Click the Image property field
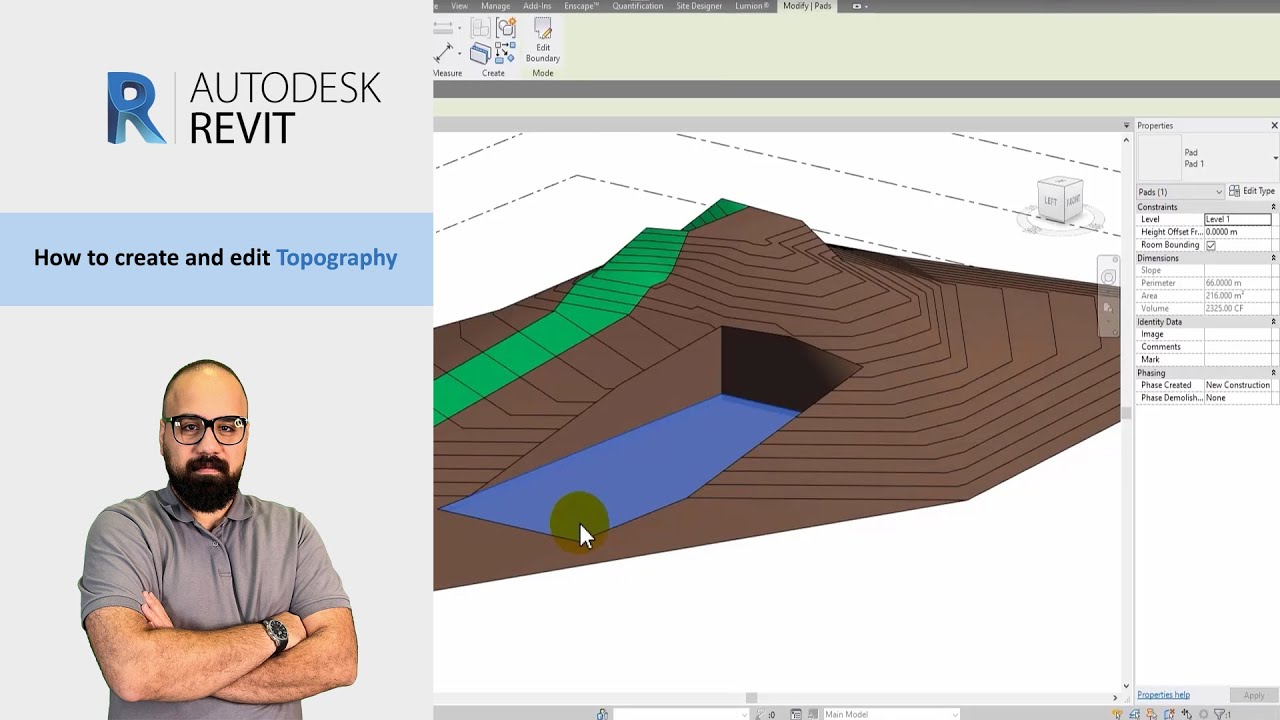1280x720 pixels. click(x=1238, y=334)
